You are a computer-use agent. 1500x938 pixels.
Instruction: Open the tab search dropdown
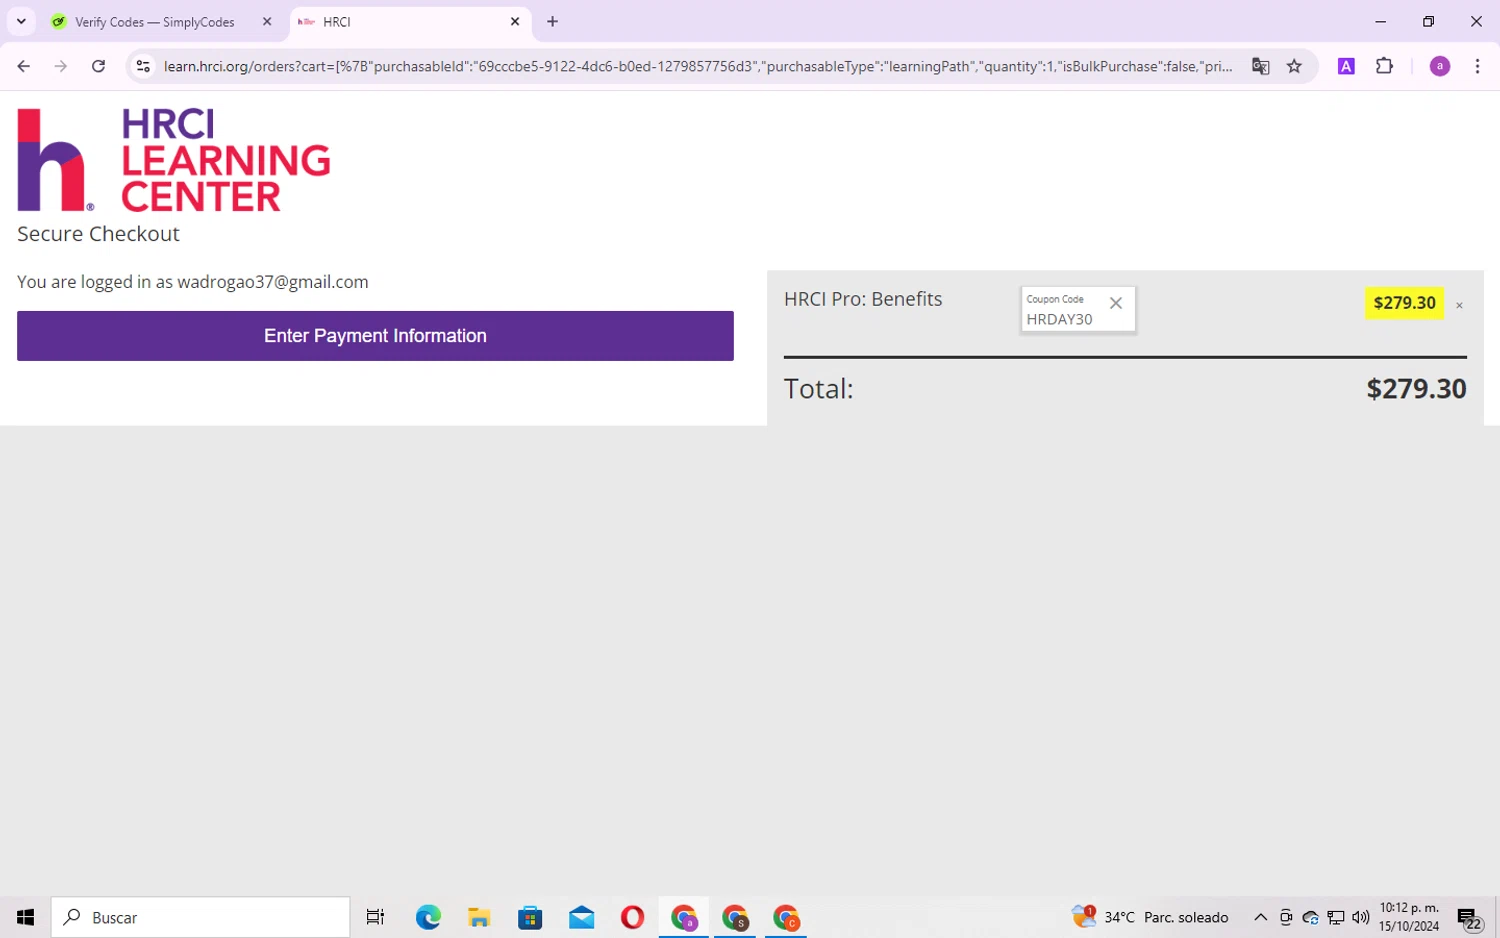pos(21,22)
